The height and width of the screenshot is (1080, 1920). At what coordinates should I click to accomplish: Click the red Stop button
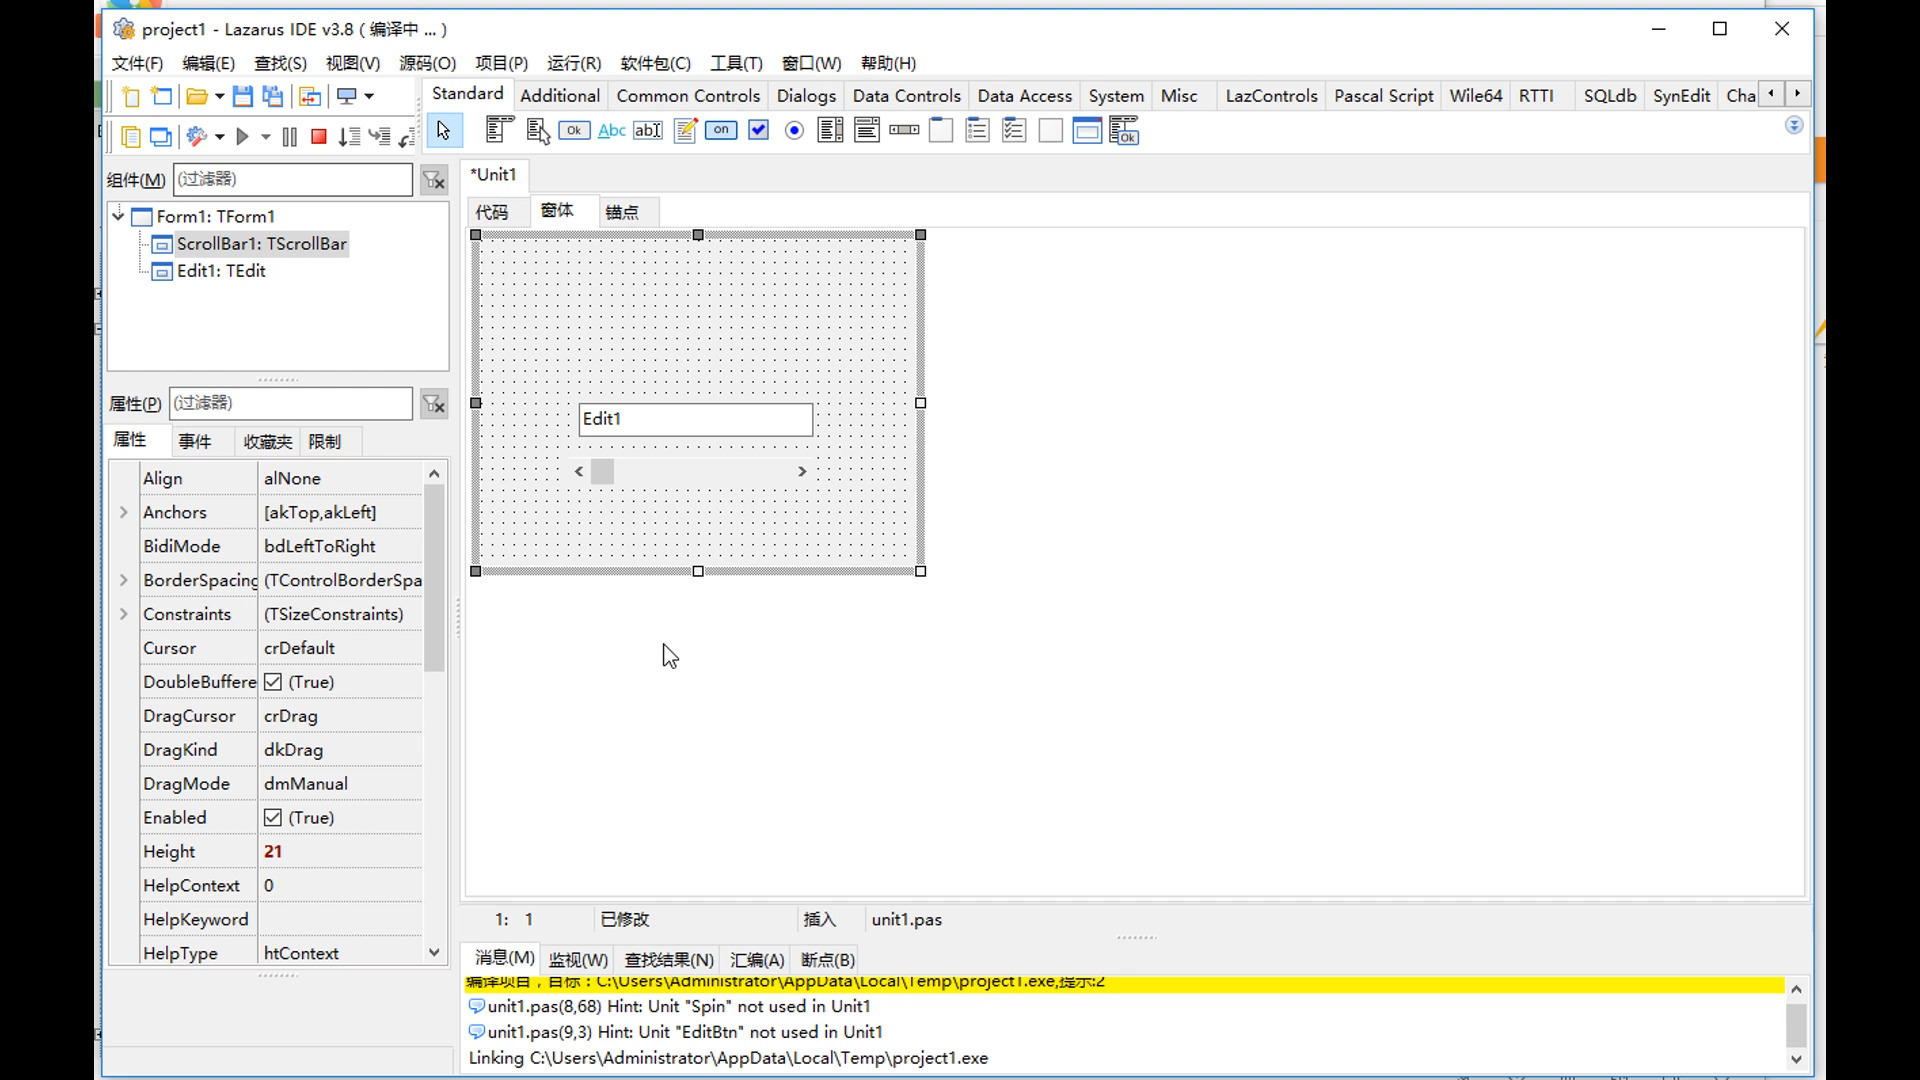(x=319, y=137)
